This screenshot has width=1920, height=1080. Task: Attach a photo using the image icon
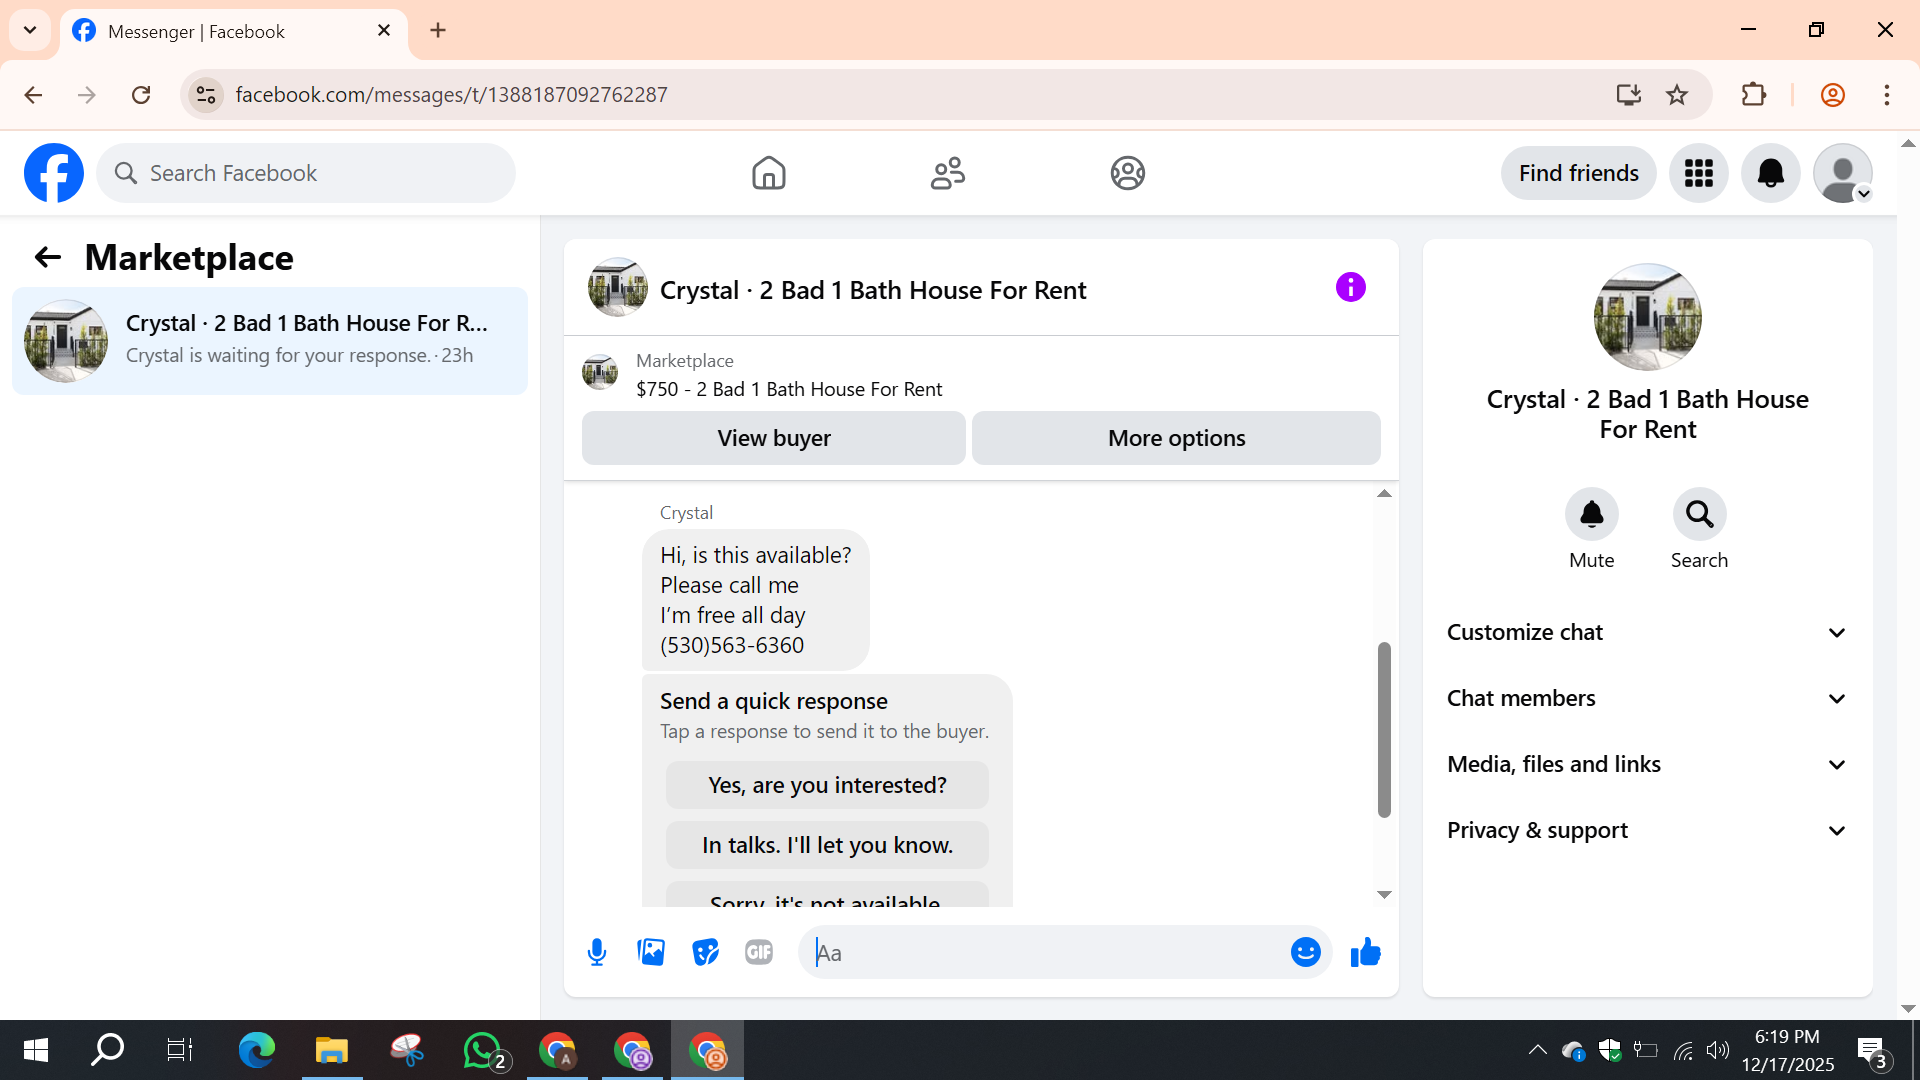(x=651, y=952)
